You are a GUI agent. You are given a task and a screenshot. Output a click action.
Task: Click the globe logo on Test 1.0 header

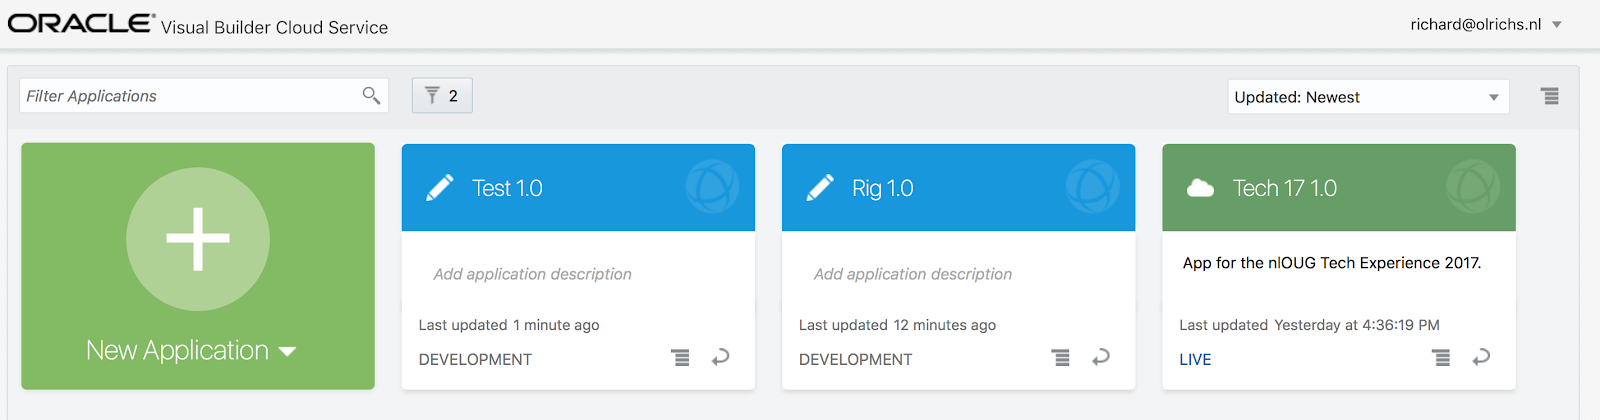coord(712,187)
